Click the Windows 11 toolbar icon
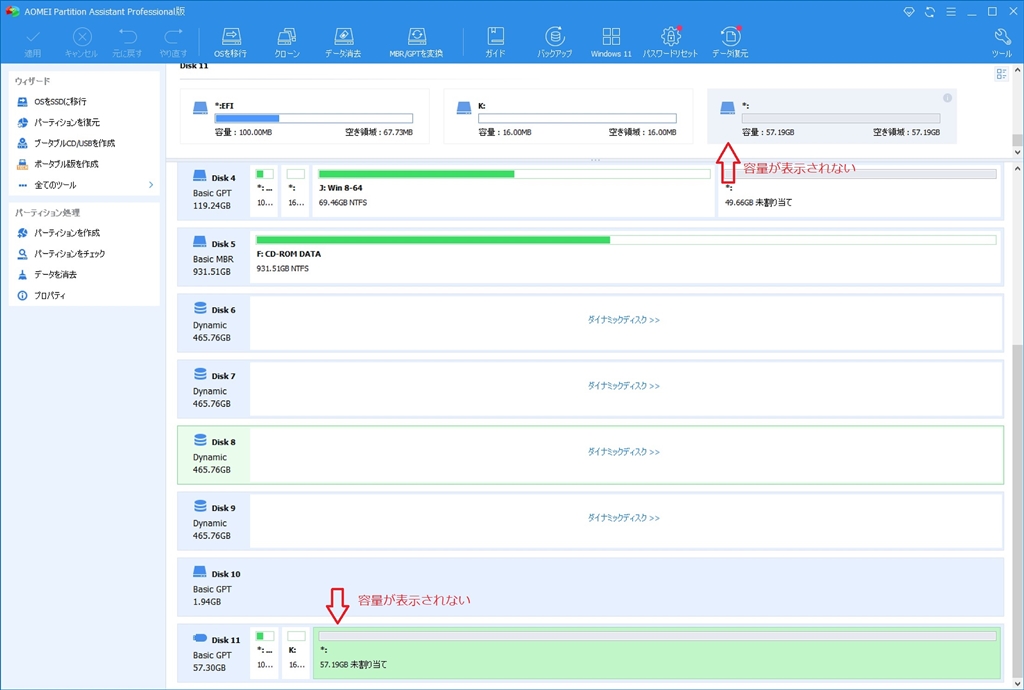Screen dimensions: 1024x690 611,43
